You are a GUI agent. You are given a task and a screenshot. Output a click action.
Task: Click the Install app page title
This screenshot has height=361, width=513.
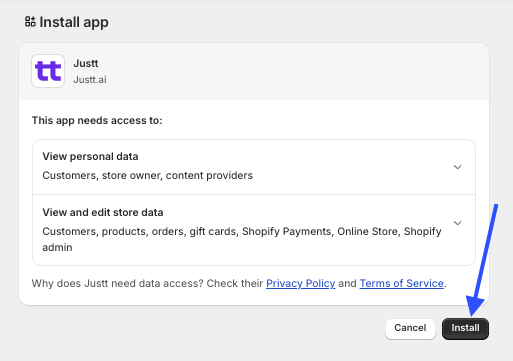click(74, 22)
